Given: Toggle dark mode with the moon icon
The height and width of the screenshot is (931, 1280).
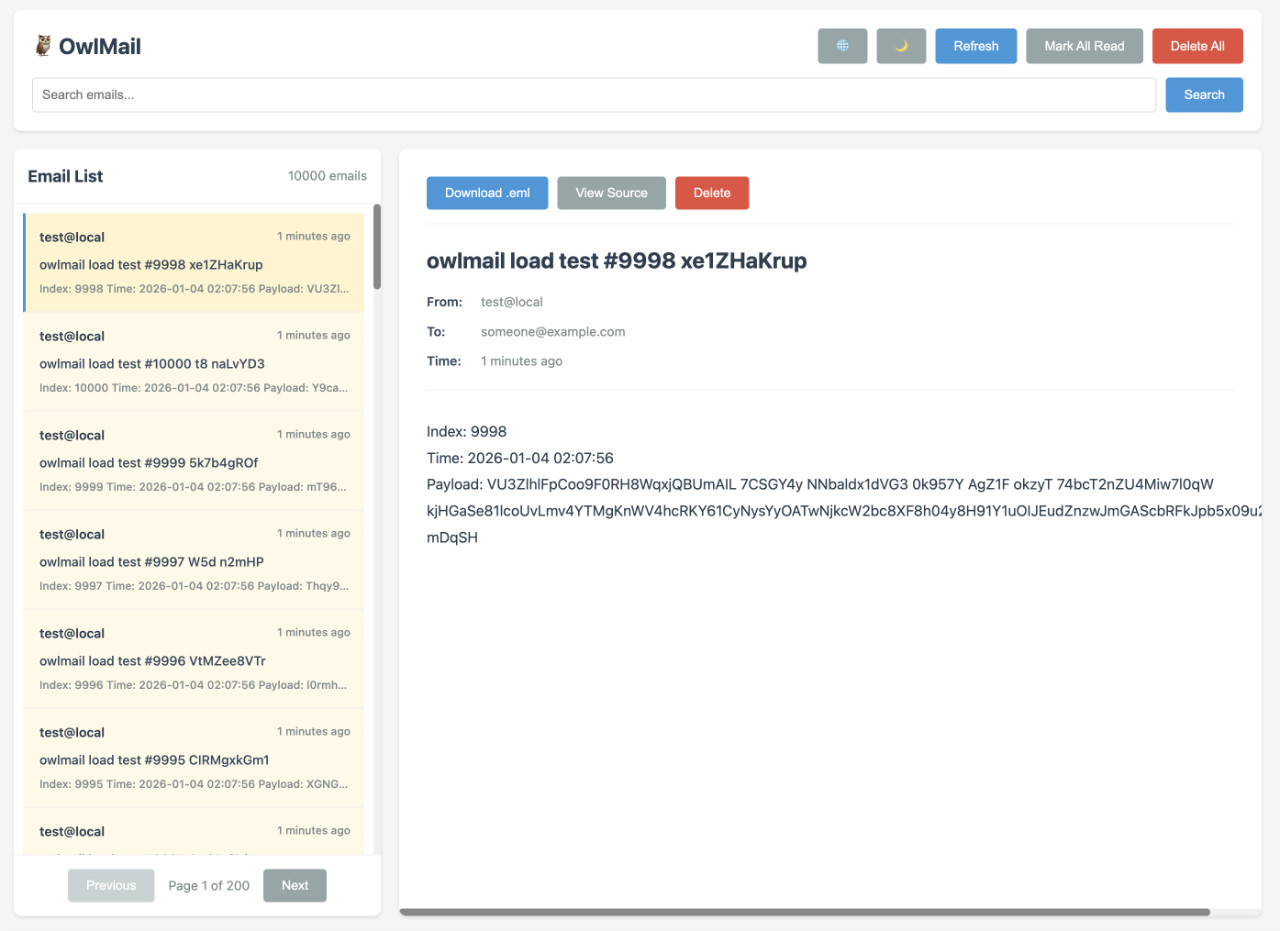Looking at the screenshot, I should click(x=901, y=46).
